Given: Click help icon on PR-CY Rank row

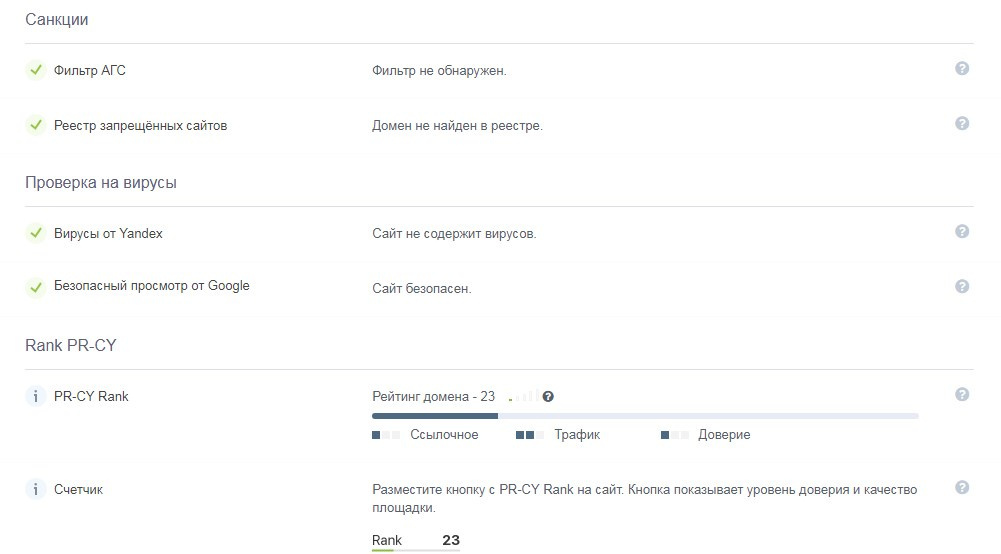Looking at the screenshot, I should point(962,395).
